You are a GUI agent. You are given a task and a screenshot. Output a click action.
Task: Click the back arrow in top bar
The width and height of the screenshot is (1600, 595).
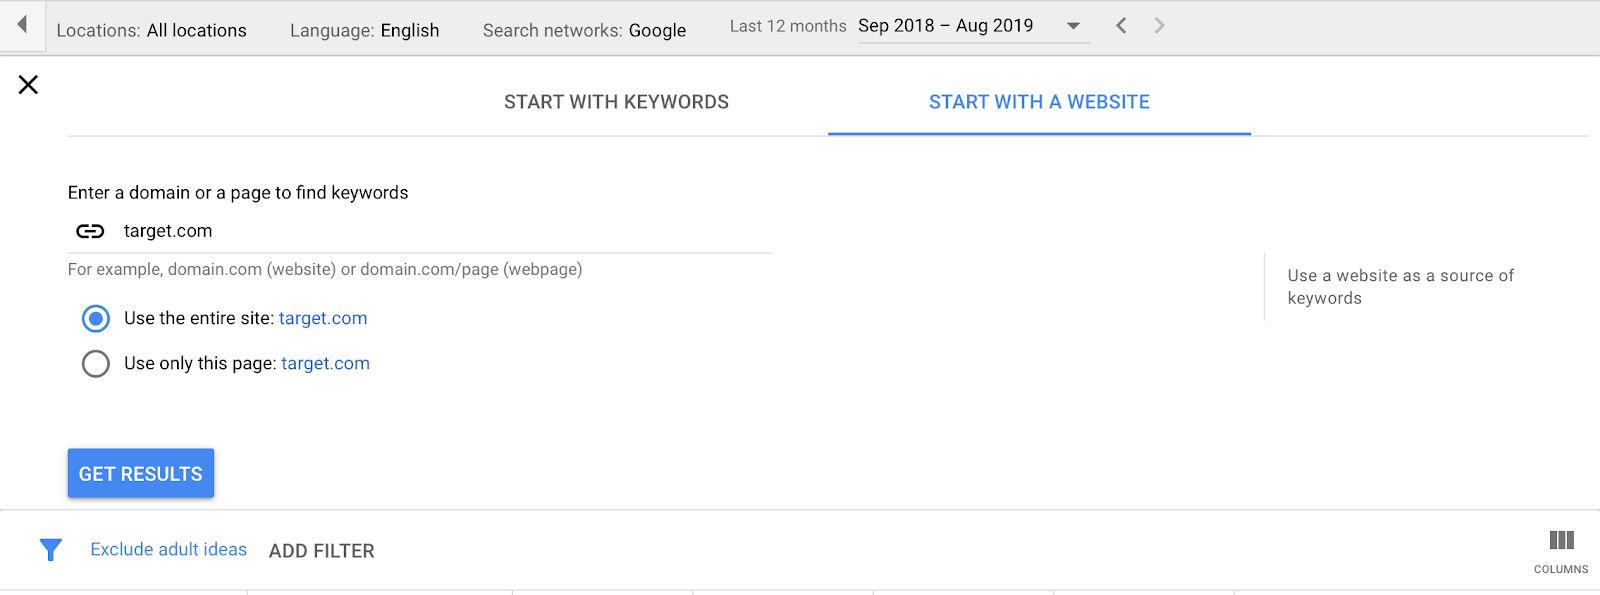22,25
